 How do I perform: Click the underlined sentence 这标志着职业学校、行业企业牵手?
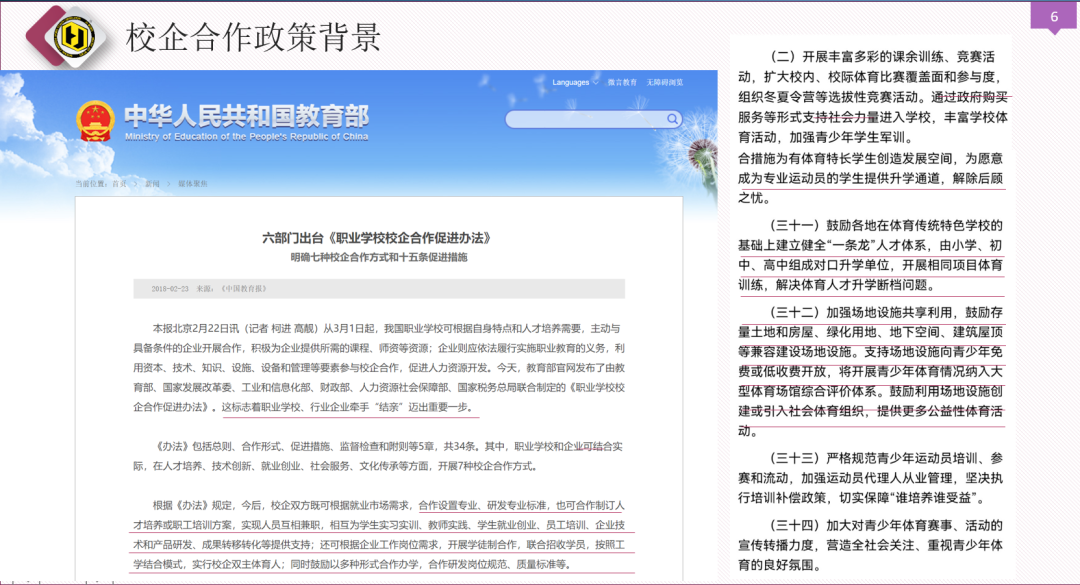(349, 407)
